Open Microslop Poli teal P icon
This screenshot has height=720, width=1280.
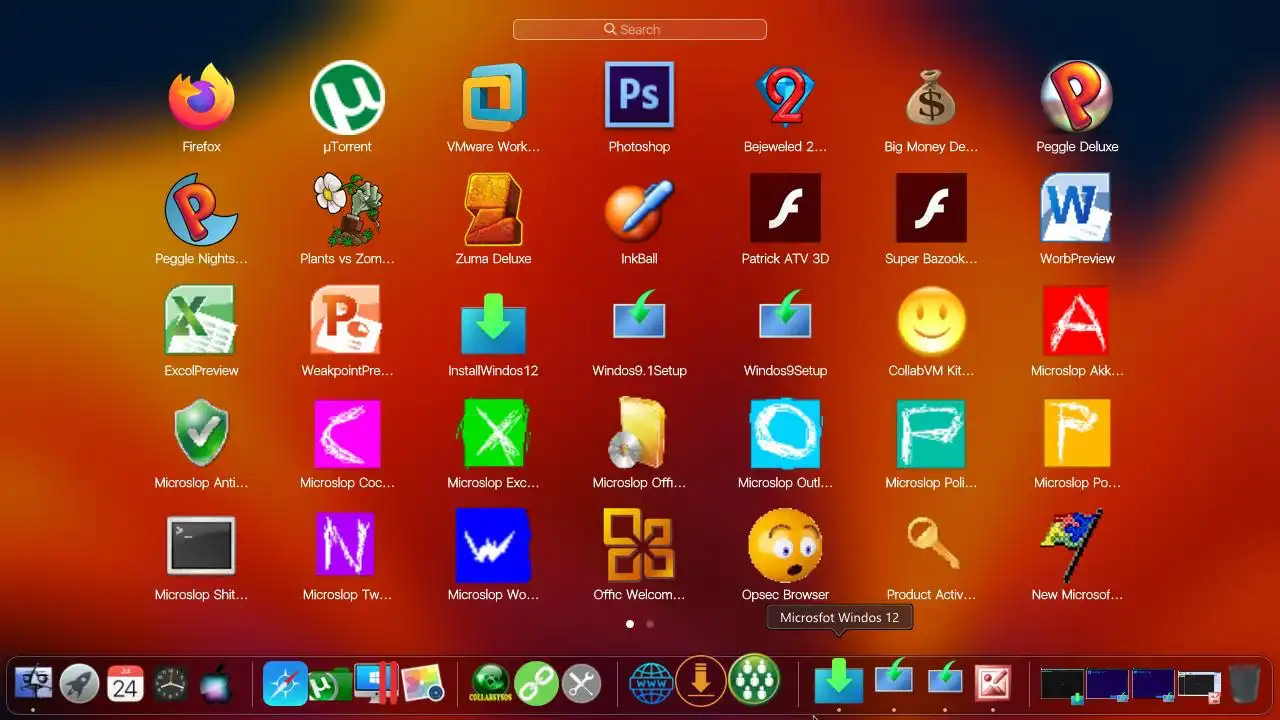pos(931,433)
